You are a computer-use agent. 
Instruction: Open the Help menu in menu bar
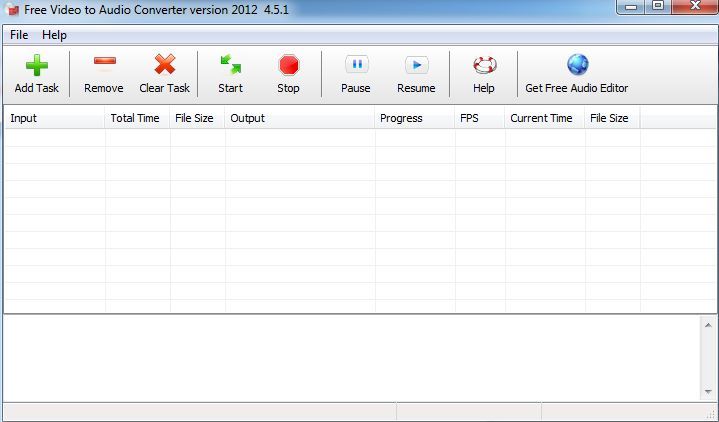coord(54,35)
